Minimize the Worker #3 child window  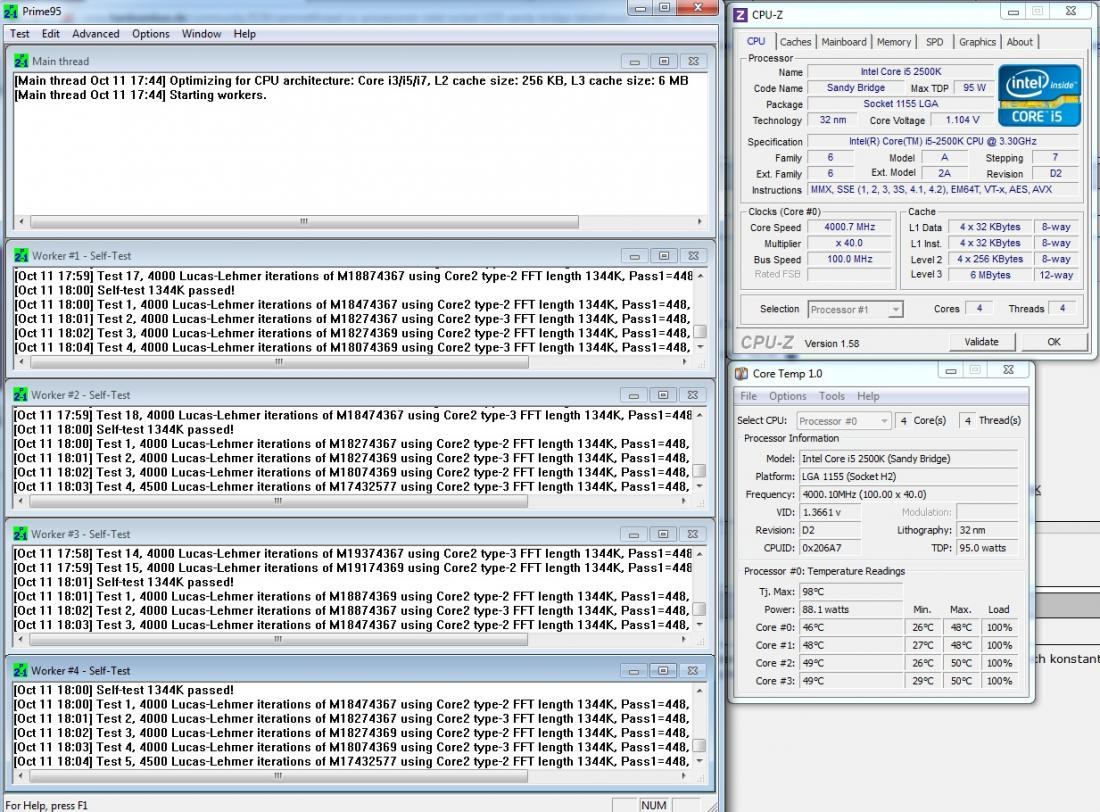[633, 534]
